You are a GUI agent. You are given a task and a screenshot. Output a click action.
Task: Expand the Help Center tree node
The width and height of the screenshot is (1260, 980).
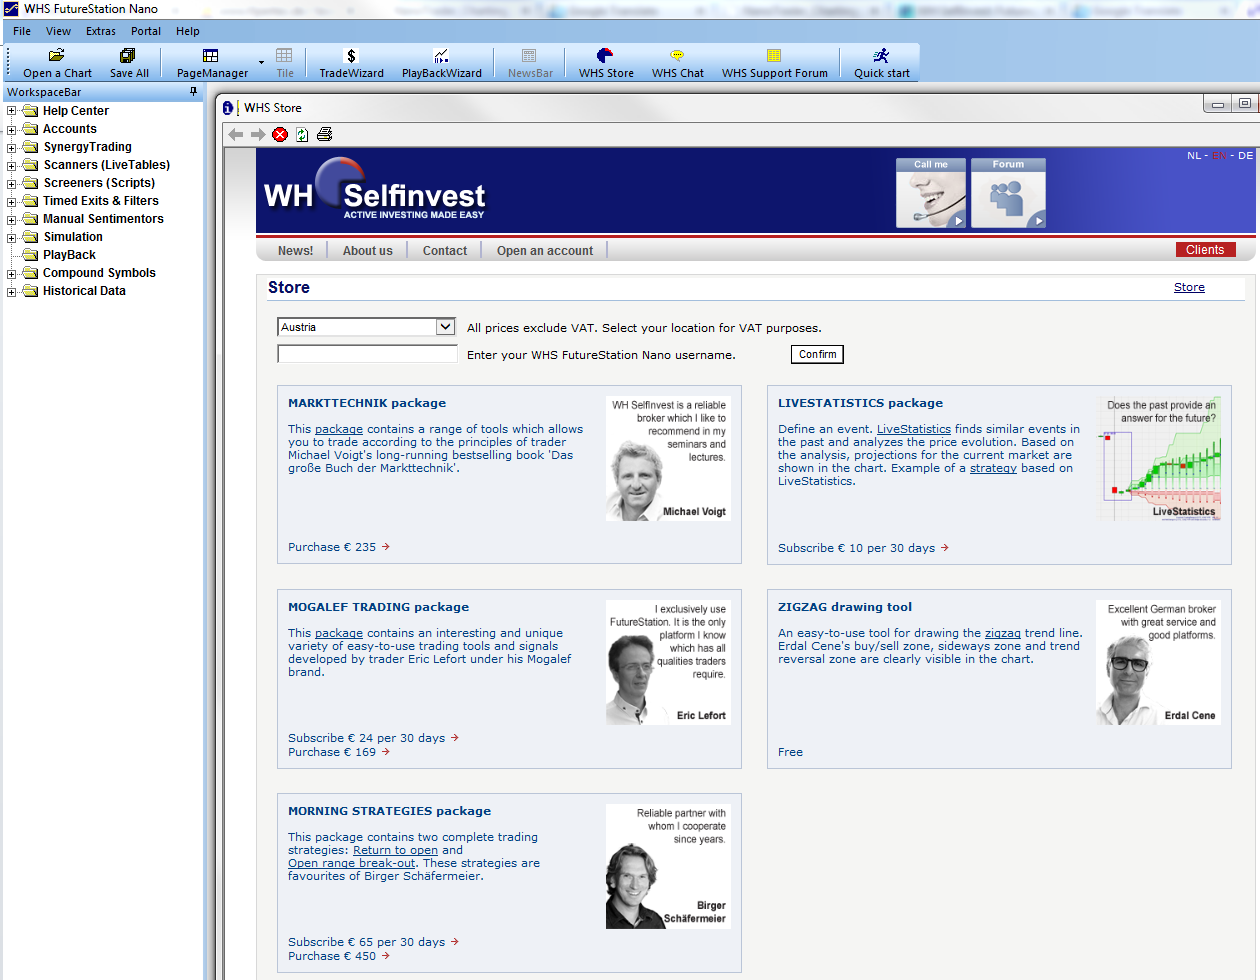click(x=12, y=111)
